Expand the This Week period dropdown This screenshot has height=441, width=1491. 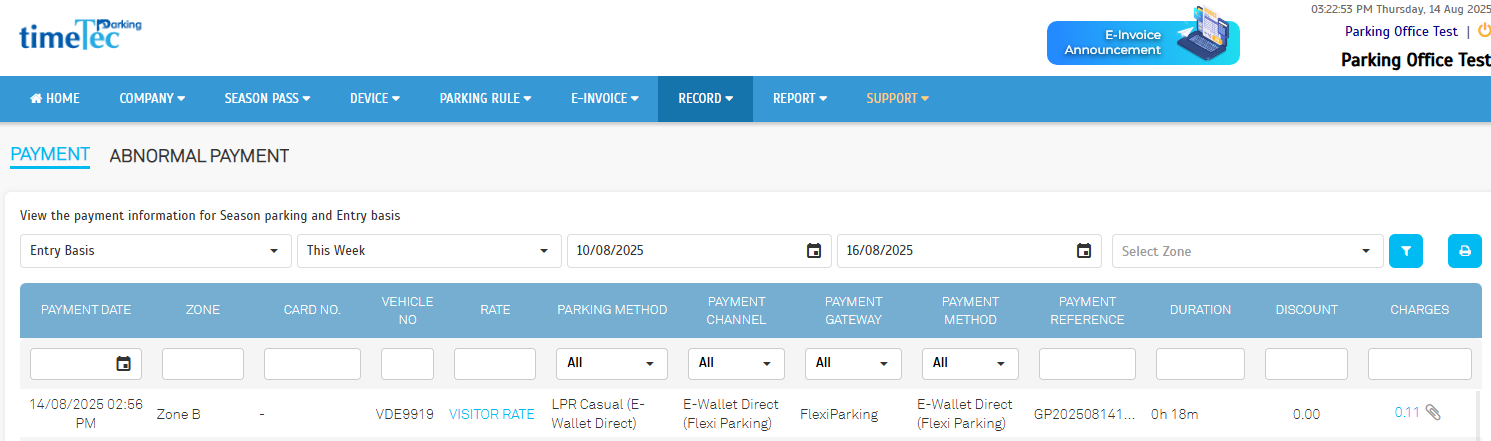pos(428,251)
